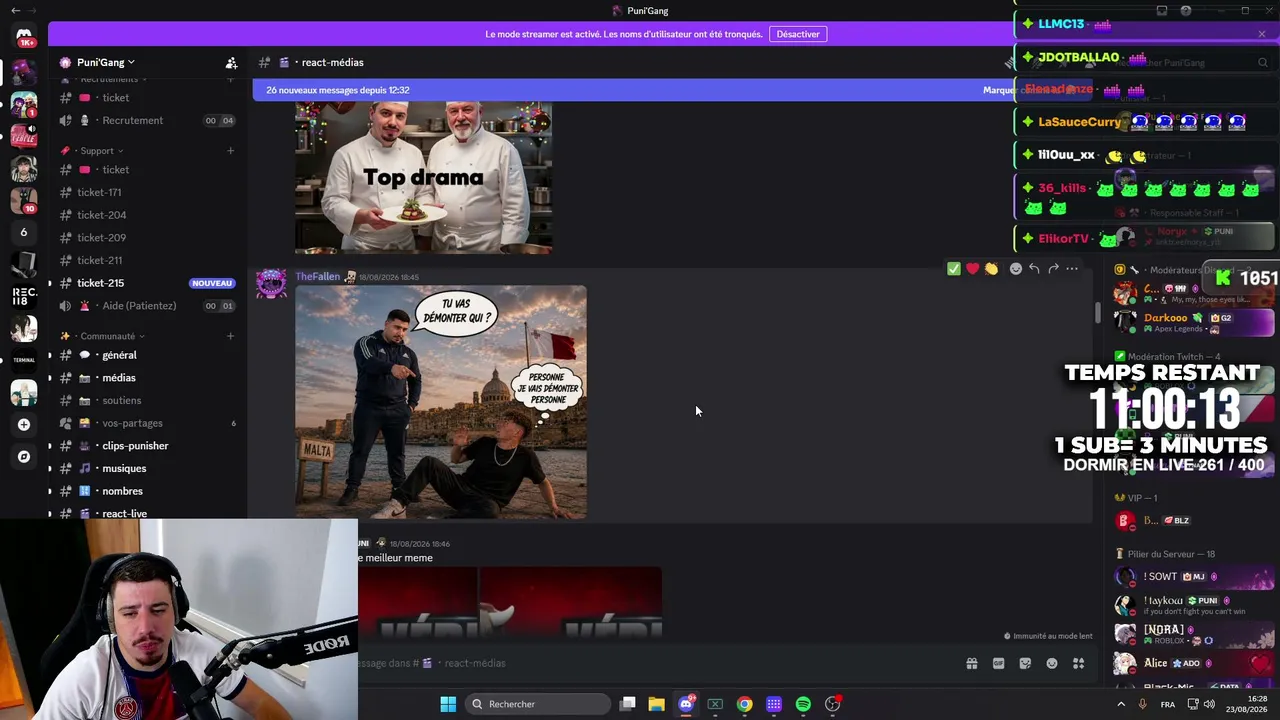Open TheFallen's avatar
Viewport: 1280px width, 720px height.
coord(271,284)
